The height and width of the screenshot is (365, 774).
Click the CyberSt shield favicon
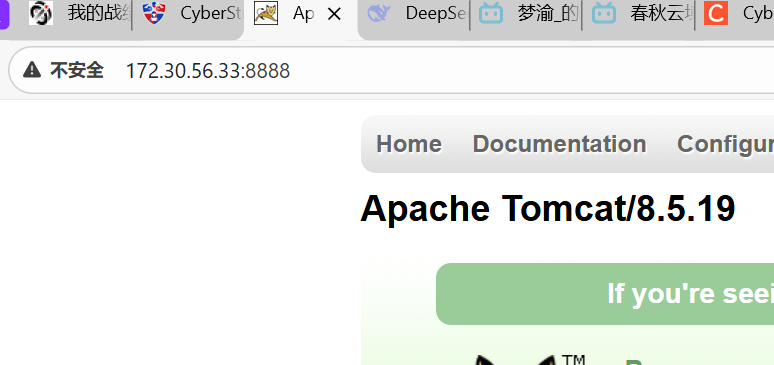pyautogui.click(x=154, y=13)
